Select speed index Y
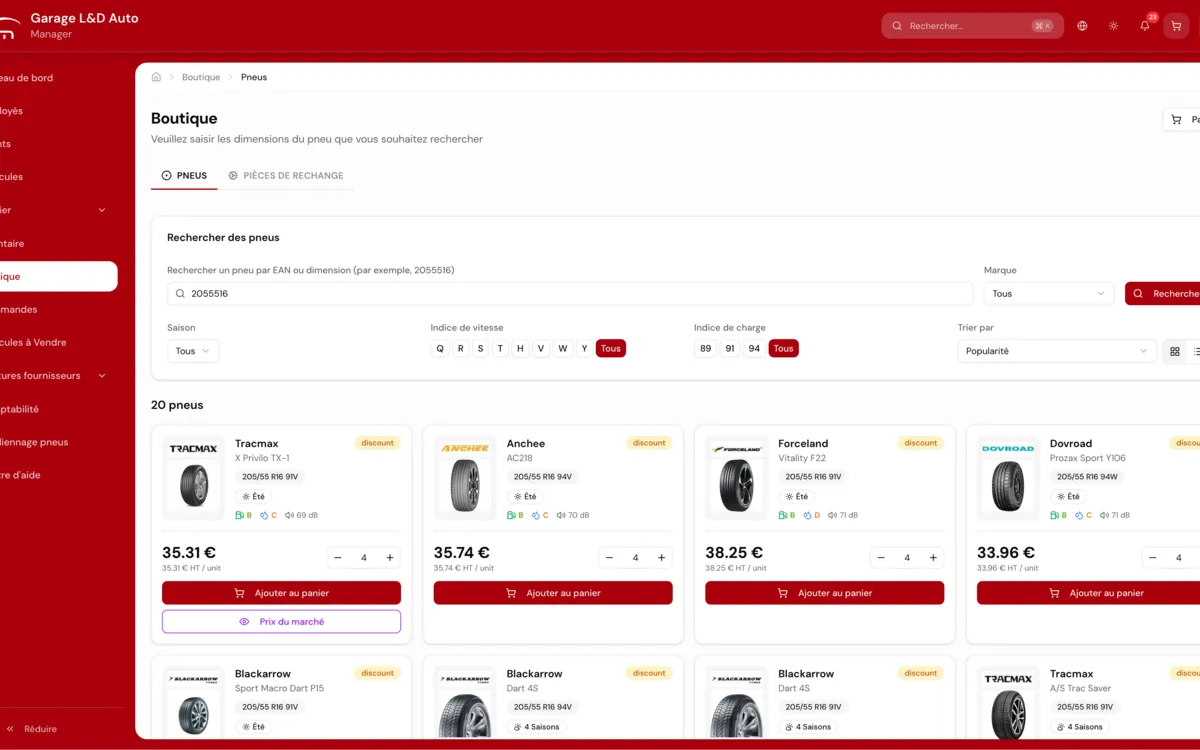 click(x=584, y=349)
